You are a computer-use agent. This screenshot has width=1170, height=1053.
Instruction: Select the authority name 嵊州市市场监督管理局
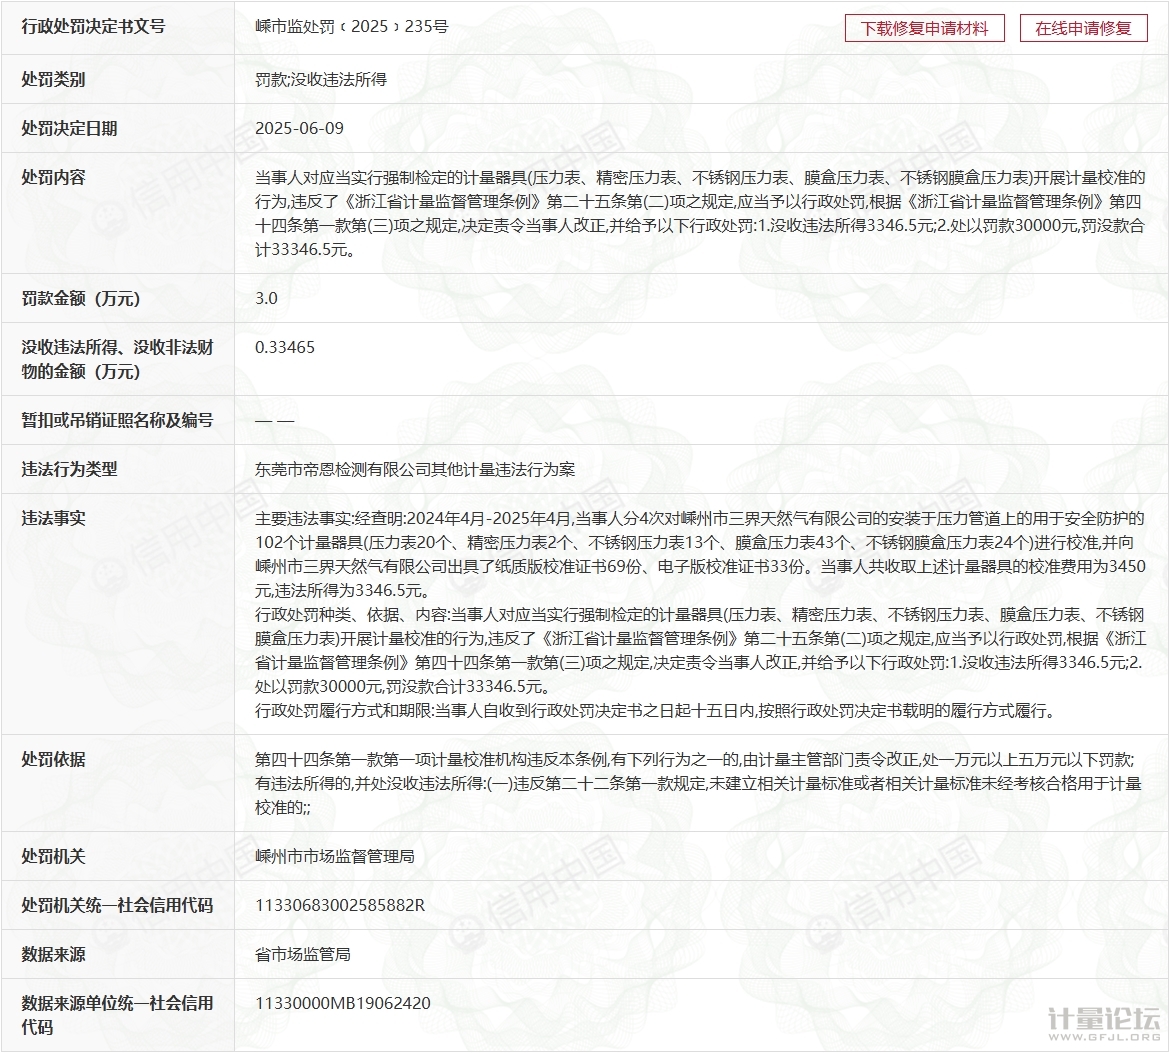point(334,856)
